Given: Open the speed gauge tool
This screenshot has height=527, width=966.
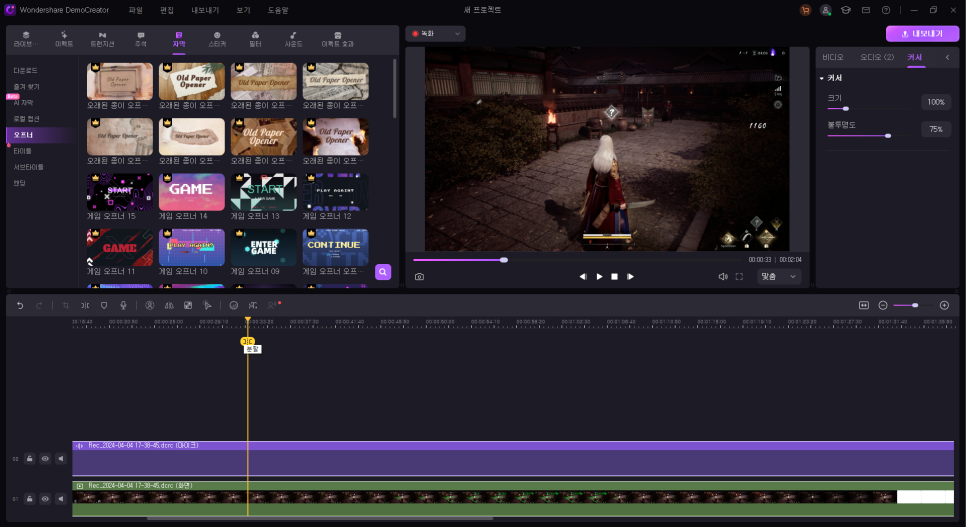Looking at the screenshot, I should (x=233, y=305).
